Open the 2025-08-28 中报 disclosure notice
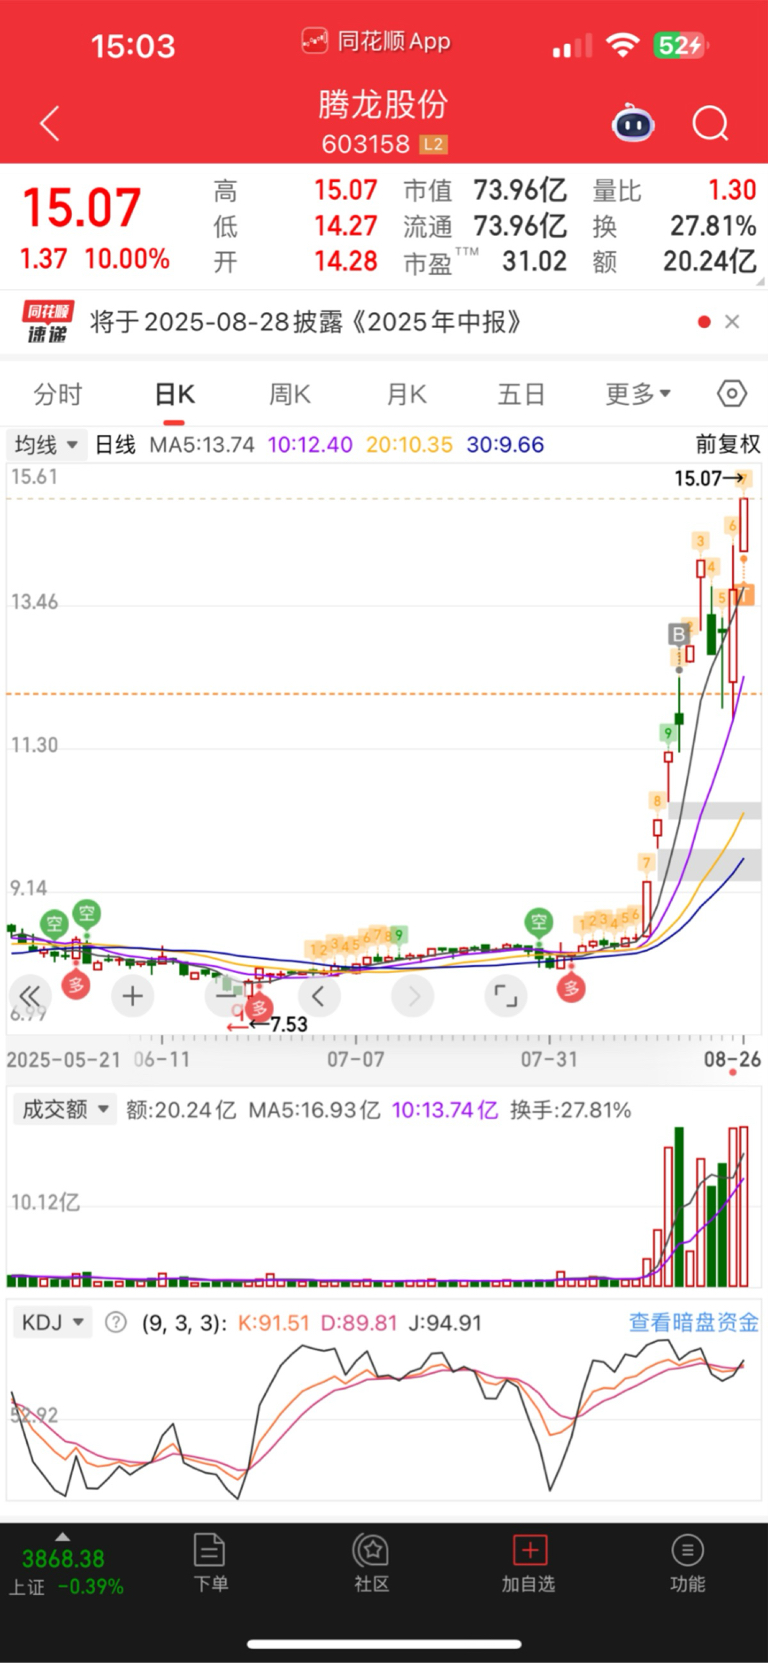This screenshot has height=1663, width=768. 306,322
